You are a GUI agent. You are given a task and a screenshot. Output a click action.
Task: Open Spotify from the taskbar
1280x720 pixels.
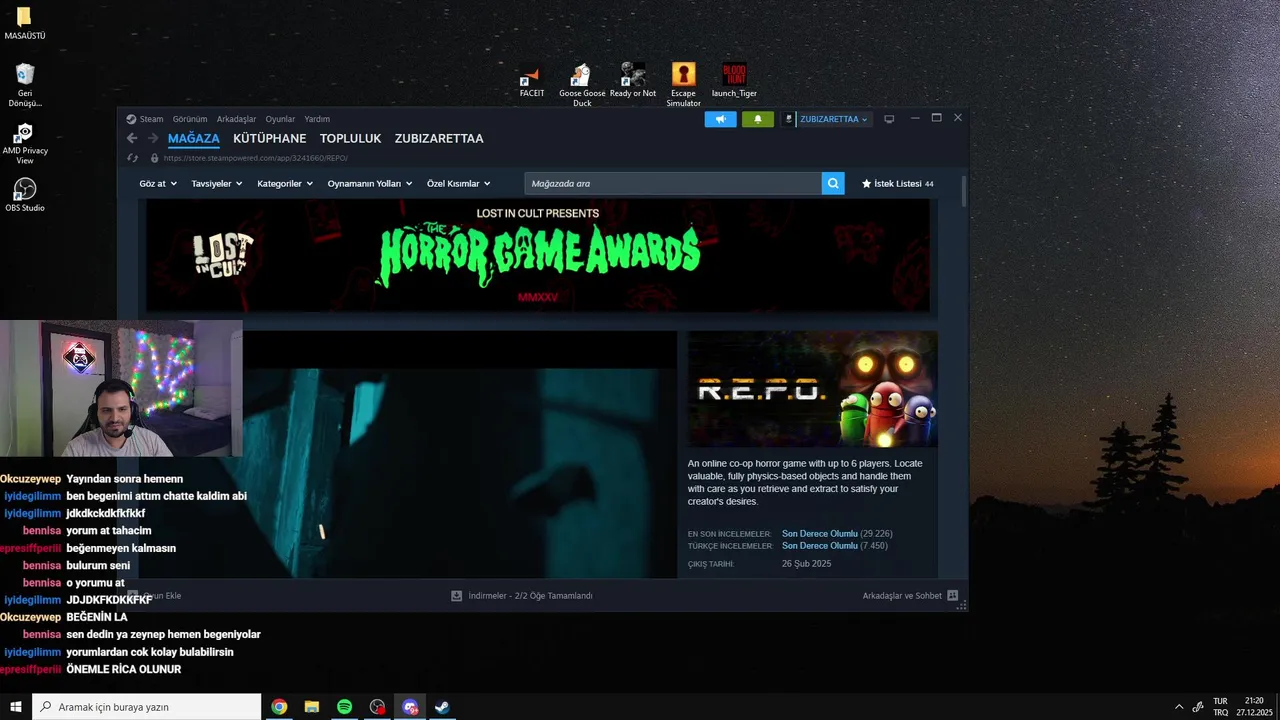tap(344, 707)
